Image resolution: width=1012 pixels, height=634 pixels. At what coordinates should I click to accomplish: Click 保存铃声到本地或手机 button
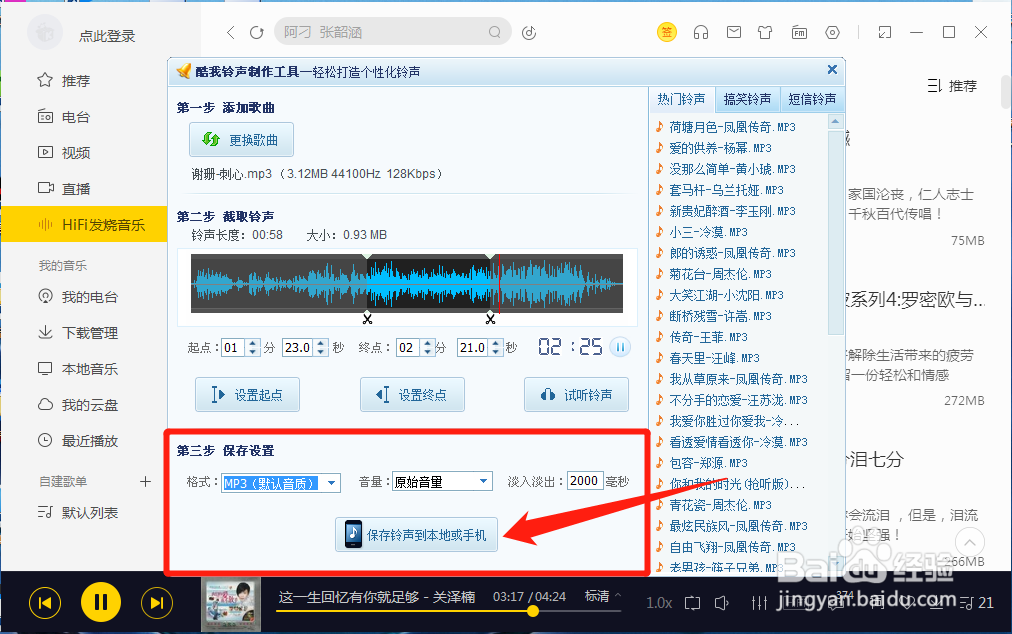tap(416, 535)
